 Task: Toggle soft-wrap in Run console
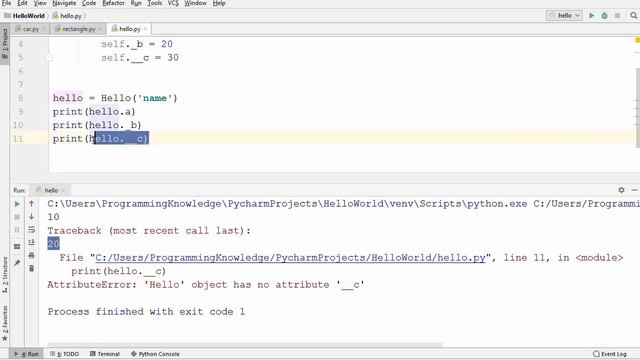[31, 230]
